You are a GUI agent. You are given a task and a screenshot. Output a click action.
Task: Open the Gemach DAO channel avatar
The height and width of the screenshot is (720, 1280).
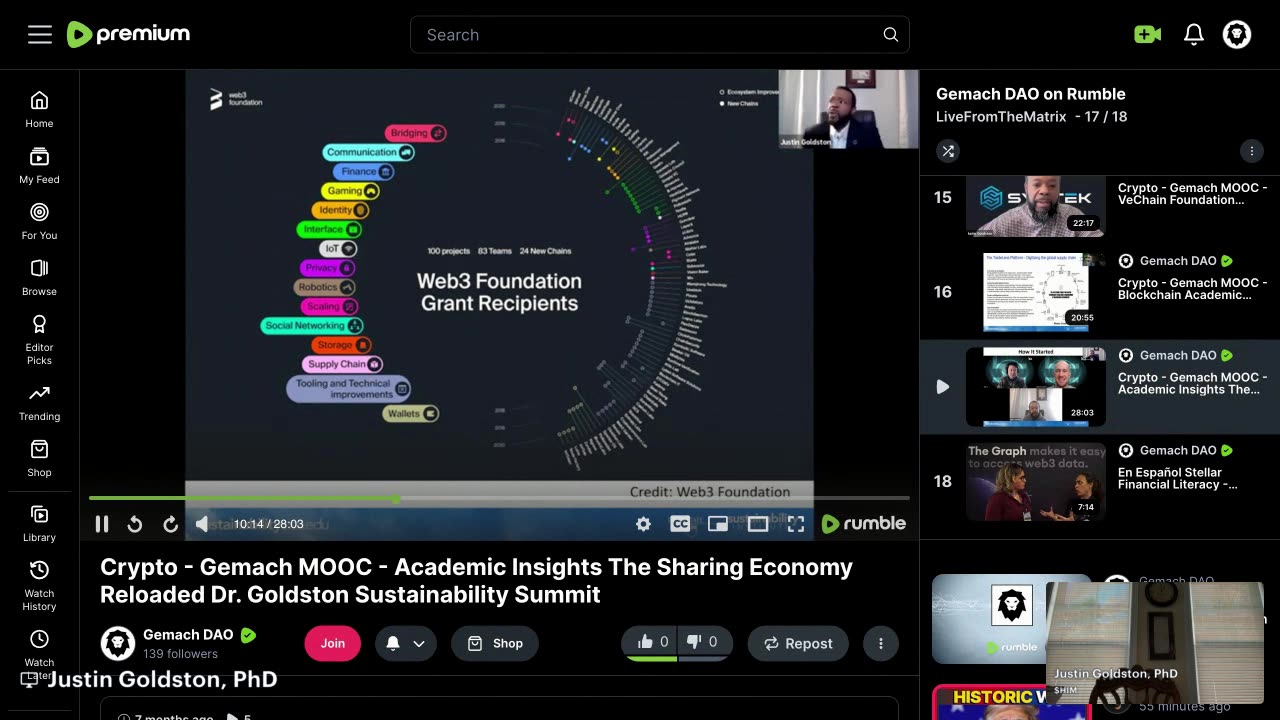(117, 643)
